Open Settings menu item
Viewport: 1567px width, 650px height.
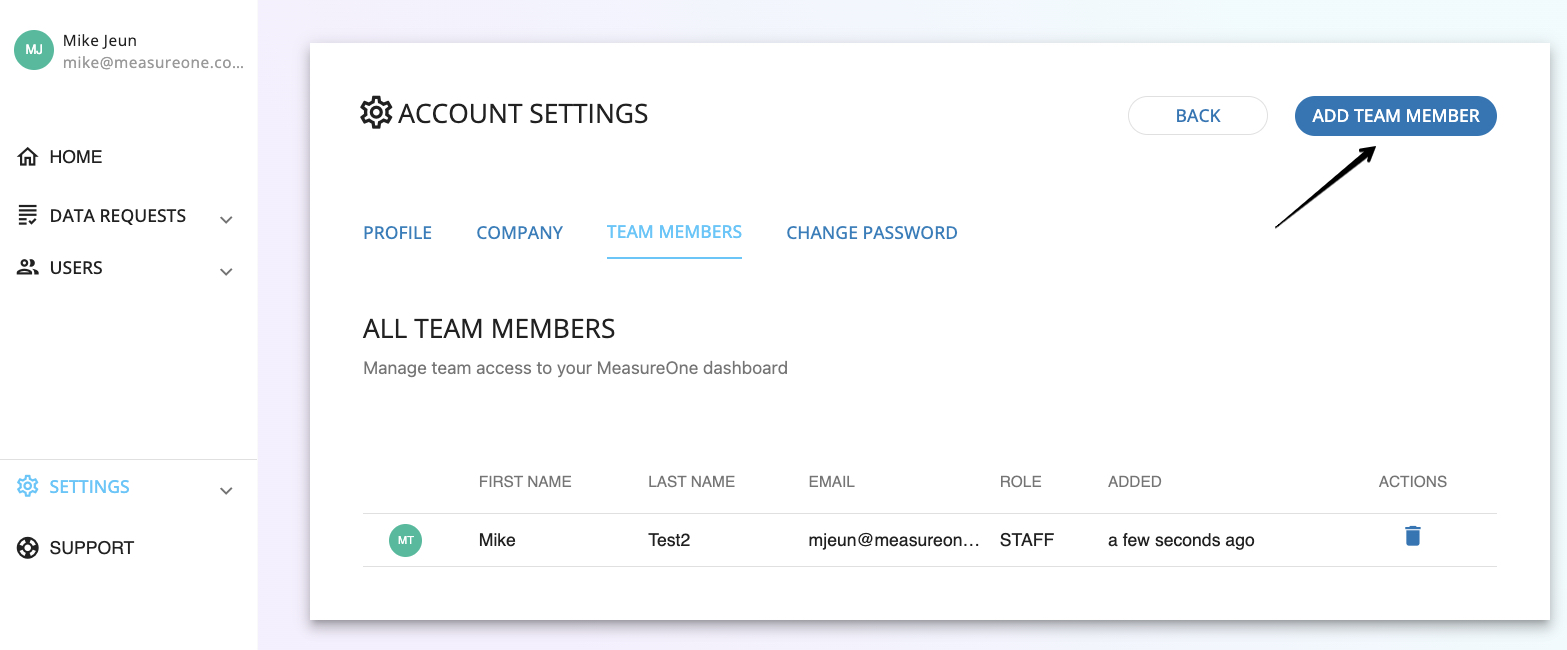90,487
